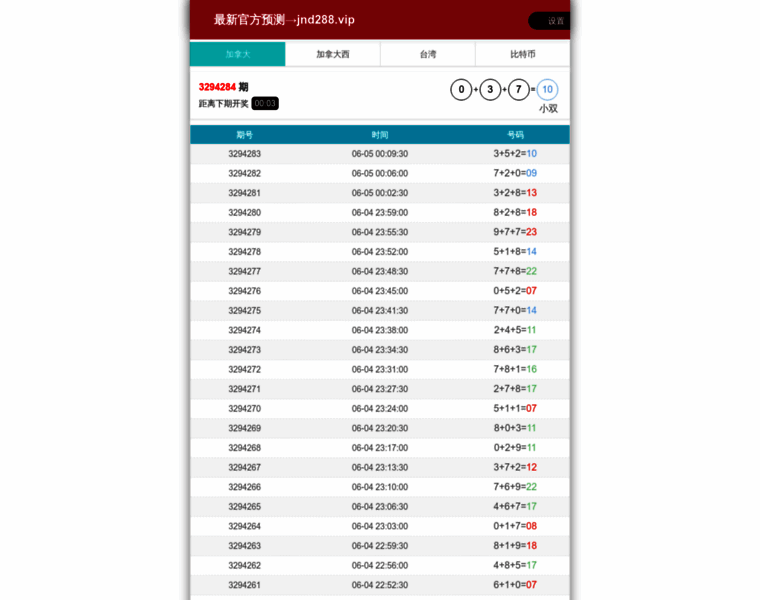
Task: Click time 06-04 23:55:30
Action: click(x=380, y=232)
